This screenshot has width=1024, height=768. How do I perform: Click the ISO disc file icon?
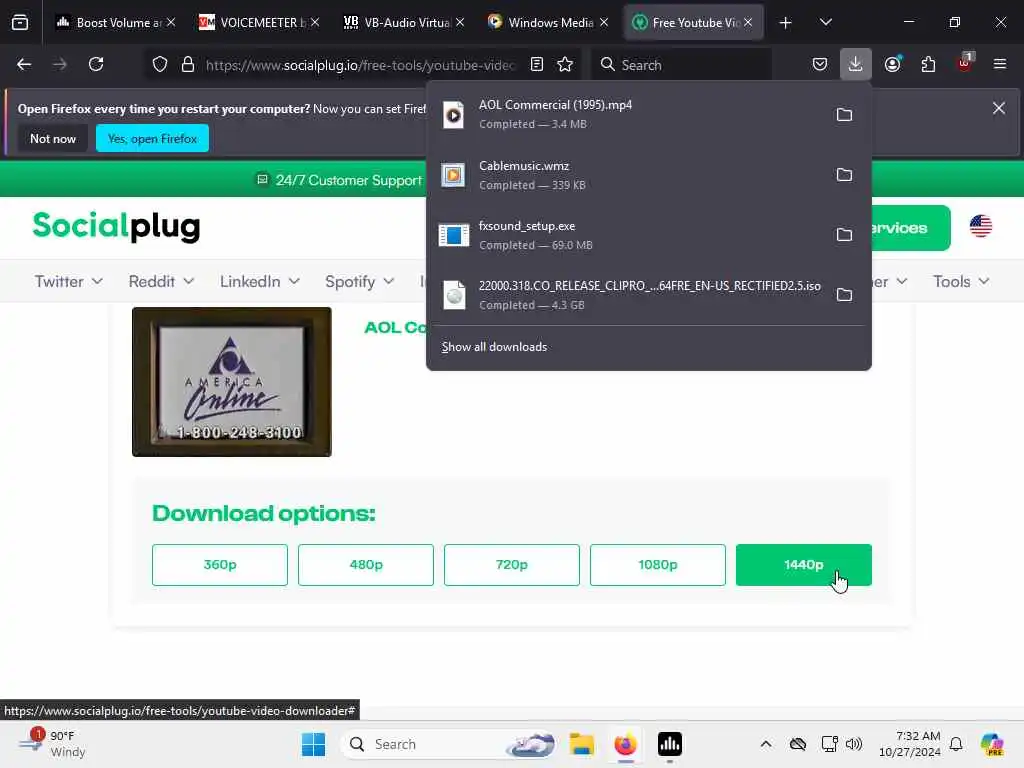[x=454, y=295]
